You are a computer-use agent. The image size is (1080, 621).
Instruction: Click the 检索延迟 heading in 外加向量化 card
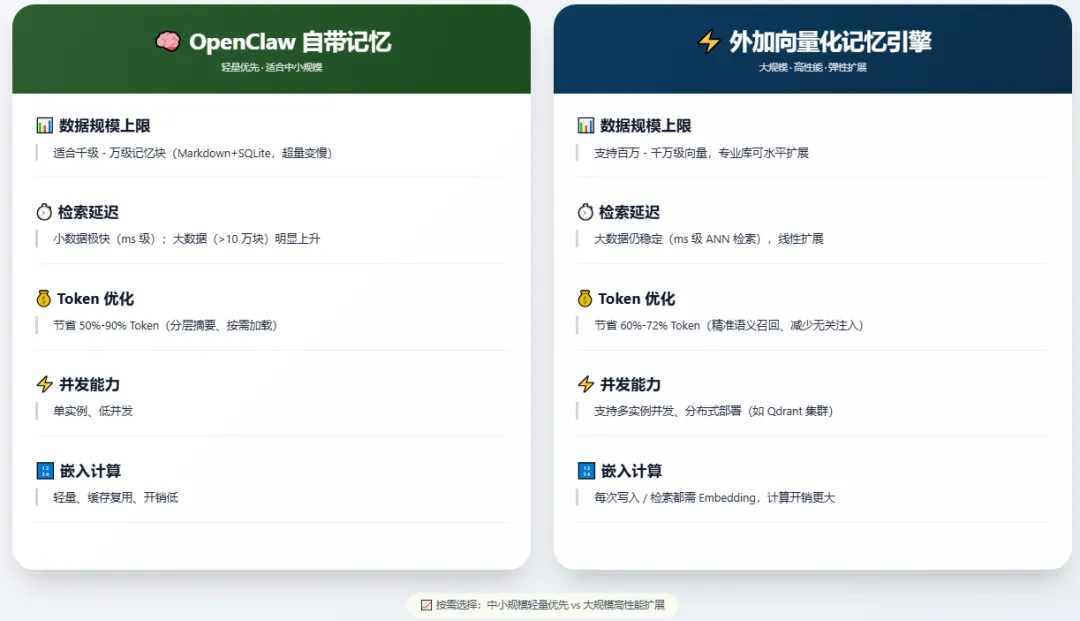(630, 212)
